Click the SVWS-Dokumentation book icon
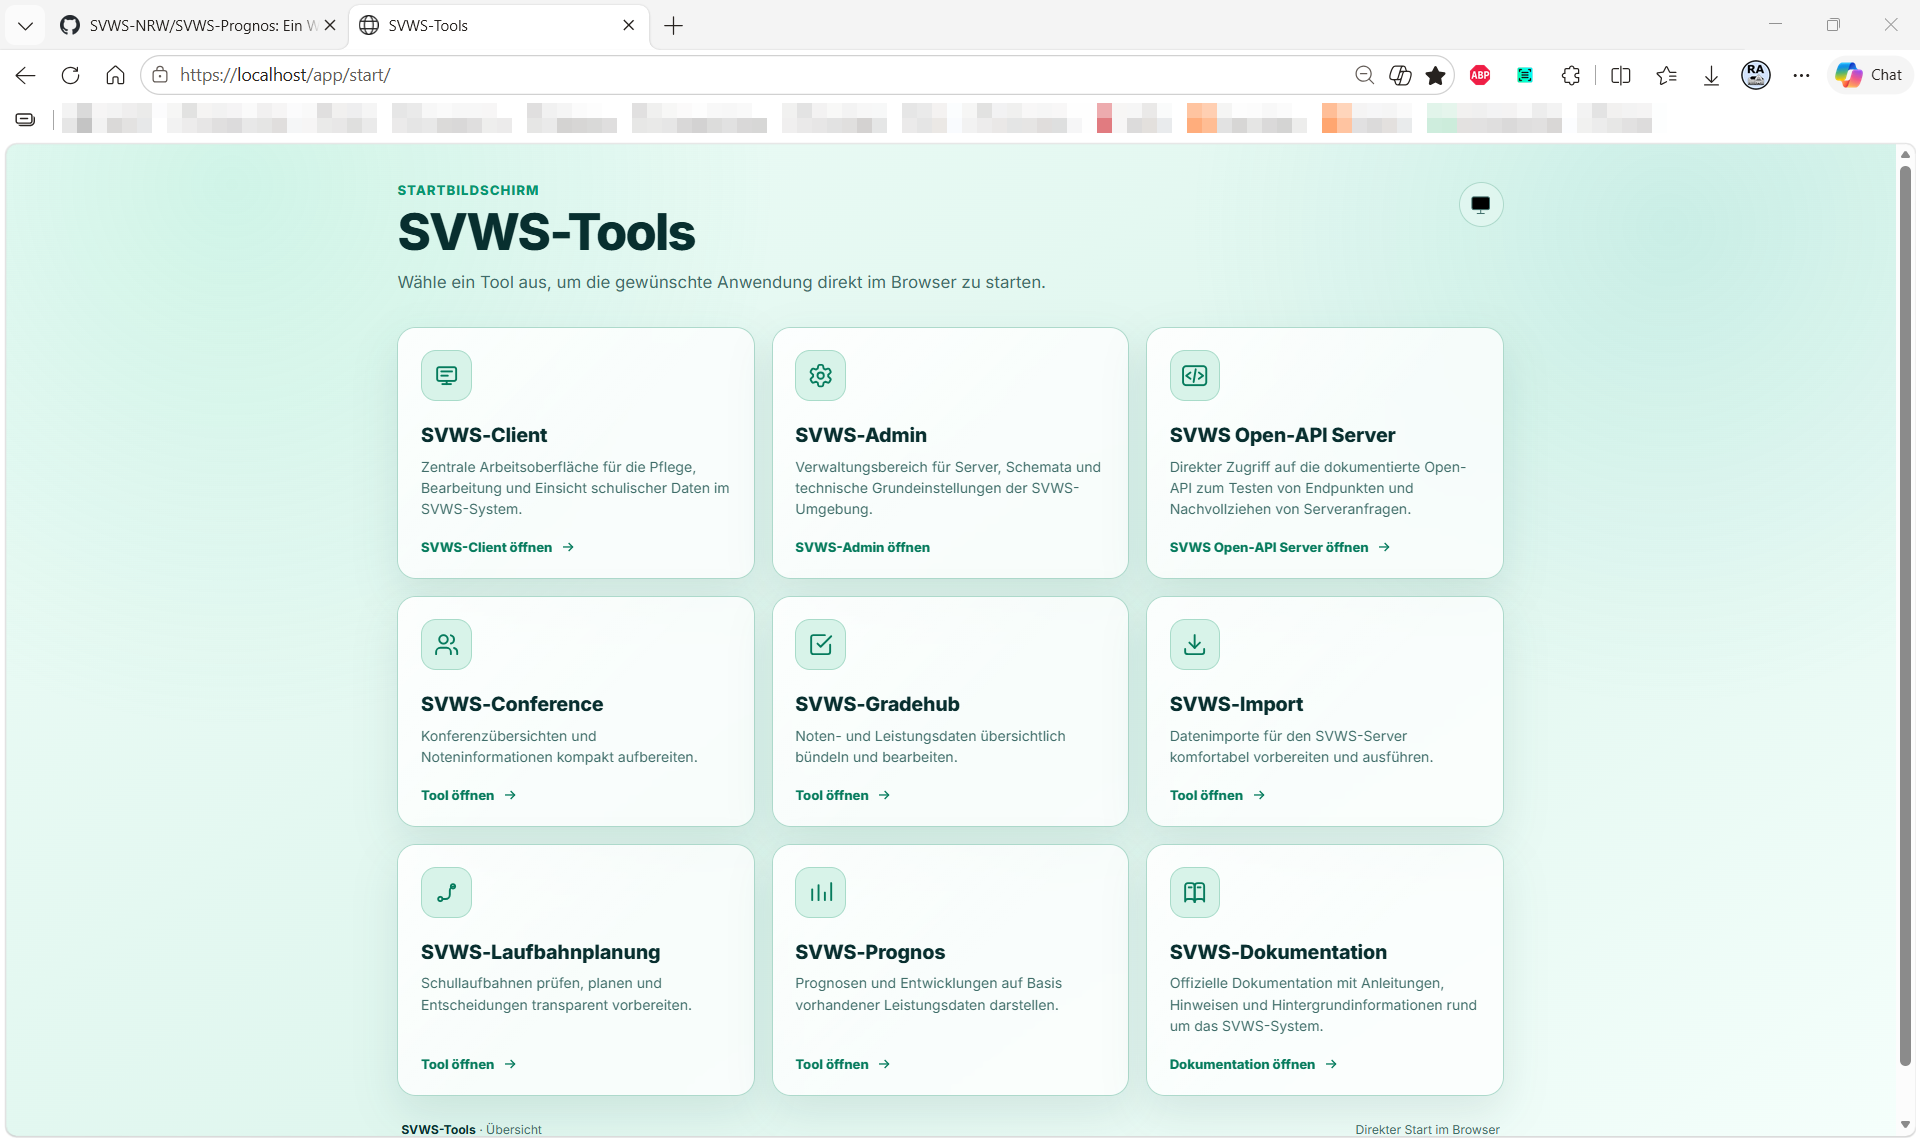This screenshot has width=1920, height=1140. (1195, 892)
